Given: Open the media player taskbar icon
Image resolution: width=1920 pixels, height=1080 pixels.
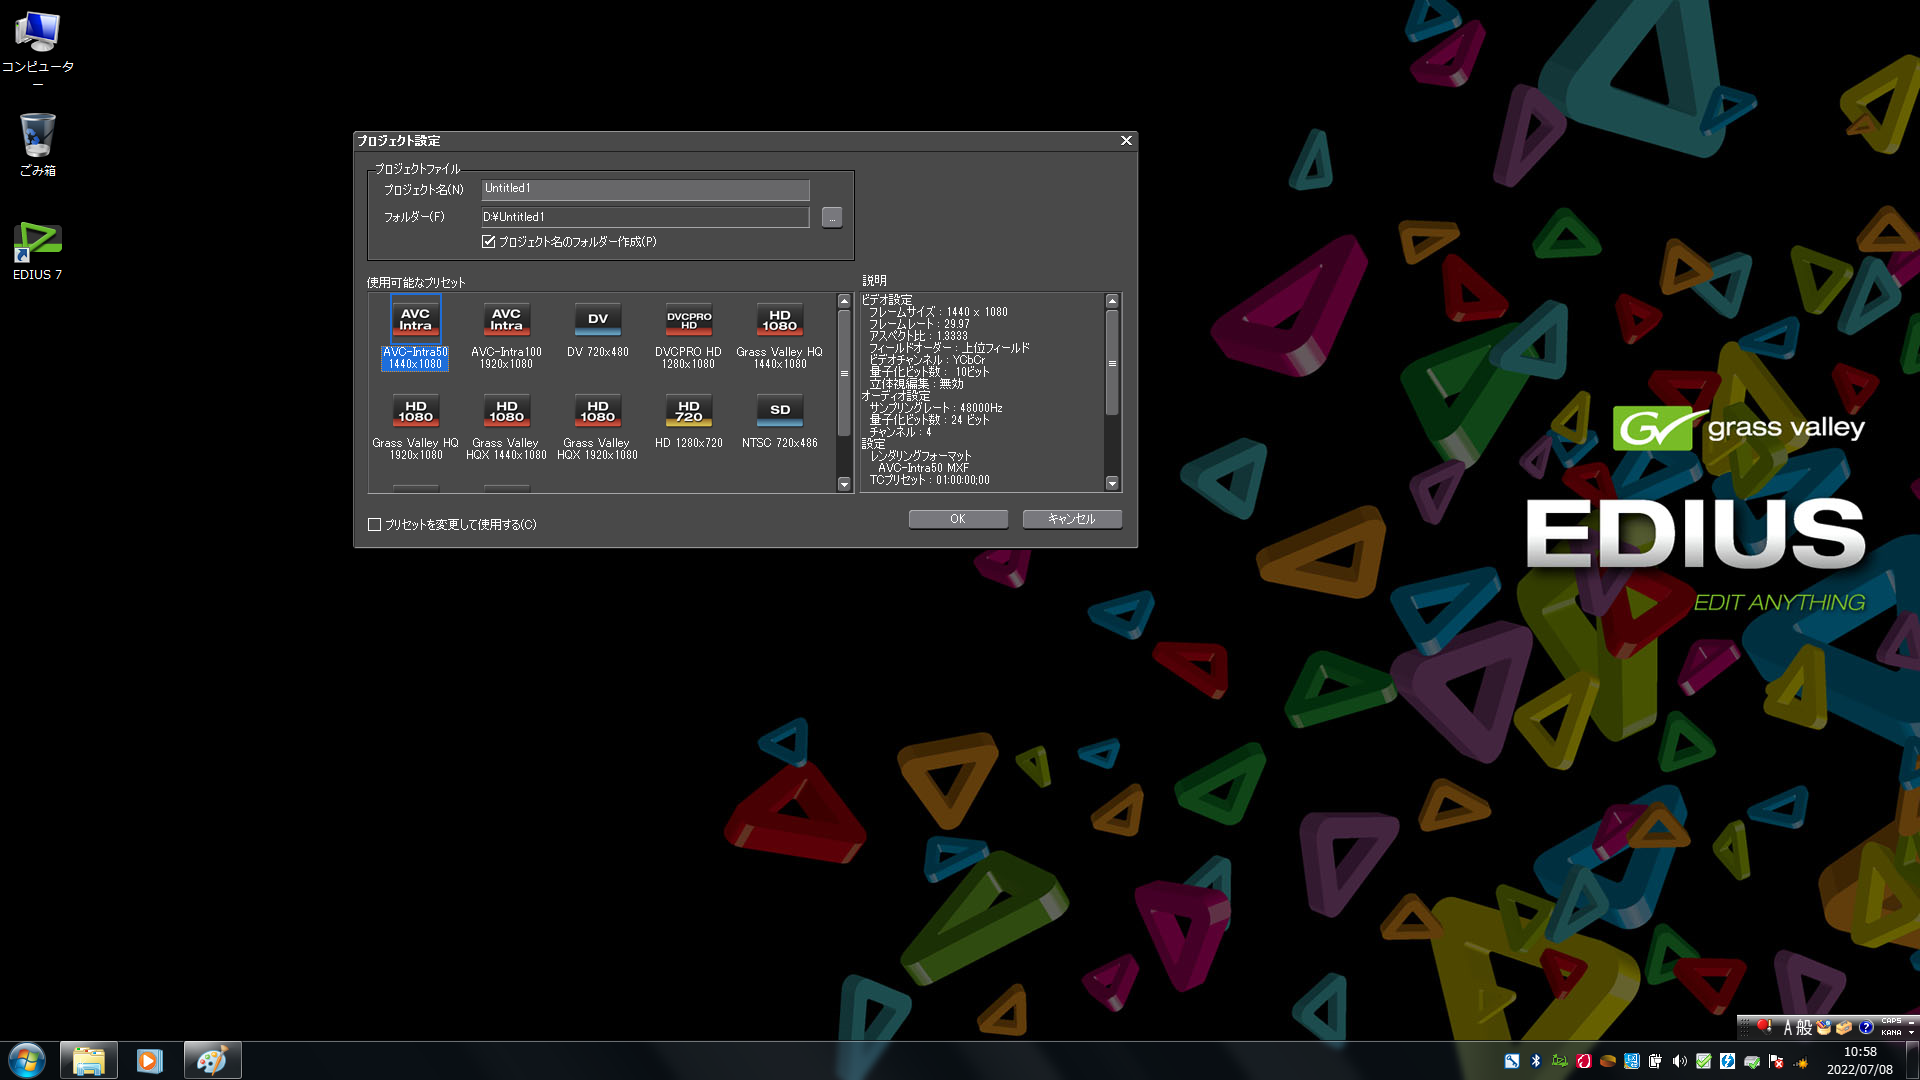Looking at the screenshot, I should pos(150,1060).
